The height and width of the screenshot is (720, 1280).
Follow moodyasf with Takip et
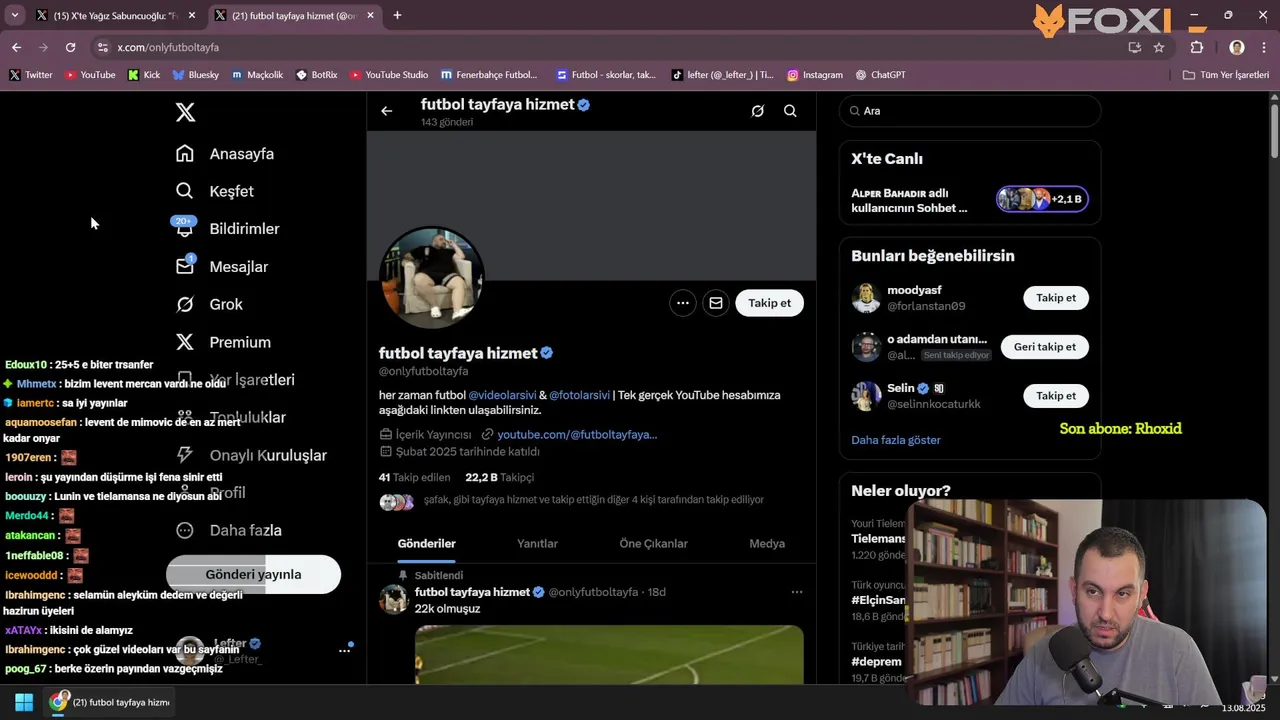[1056, 298]
